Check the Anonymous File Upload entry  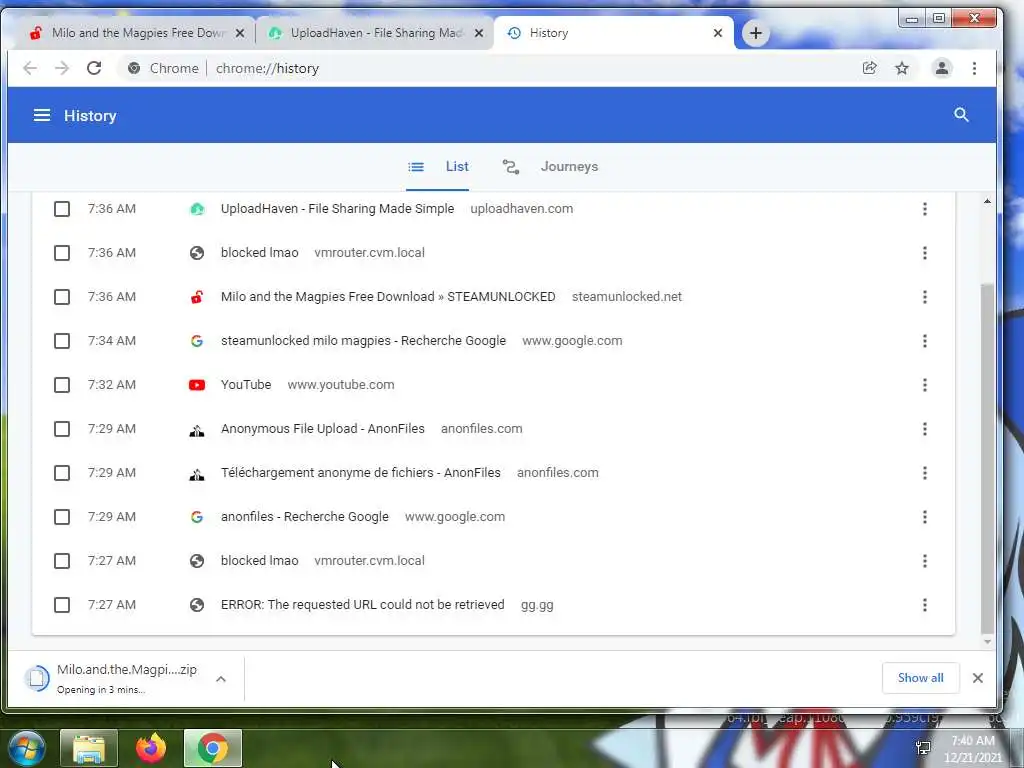click(62, 429)
